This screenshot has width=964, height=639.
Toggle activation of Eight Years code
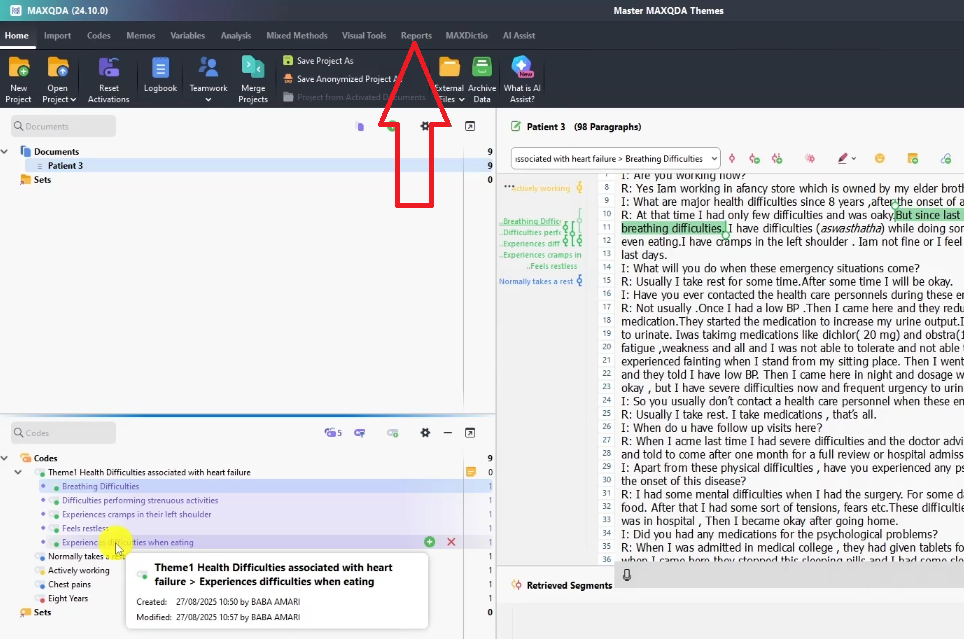pos(40,599)
